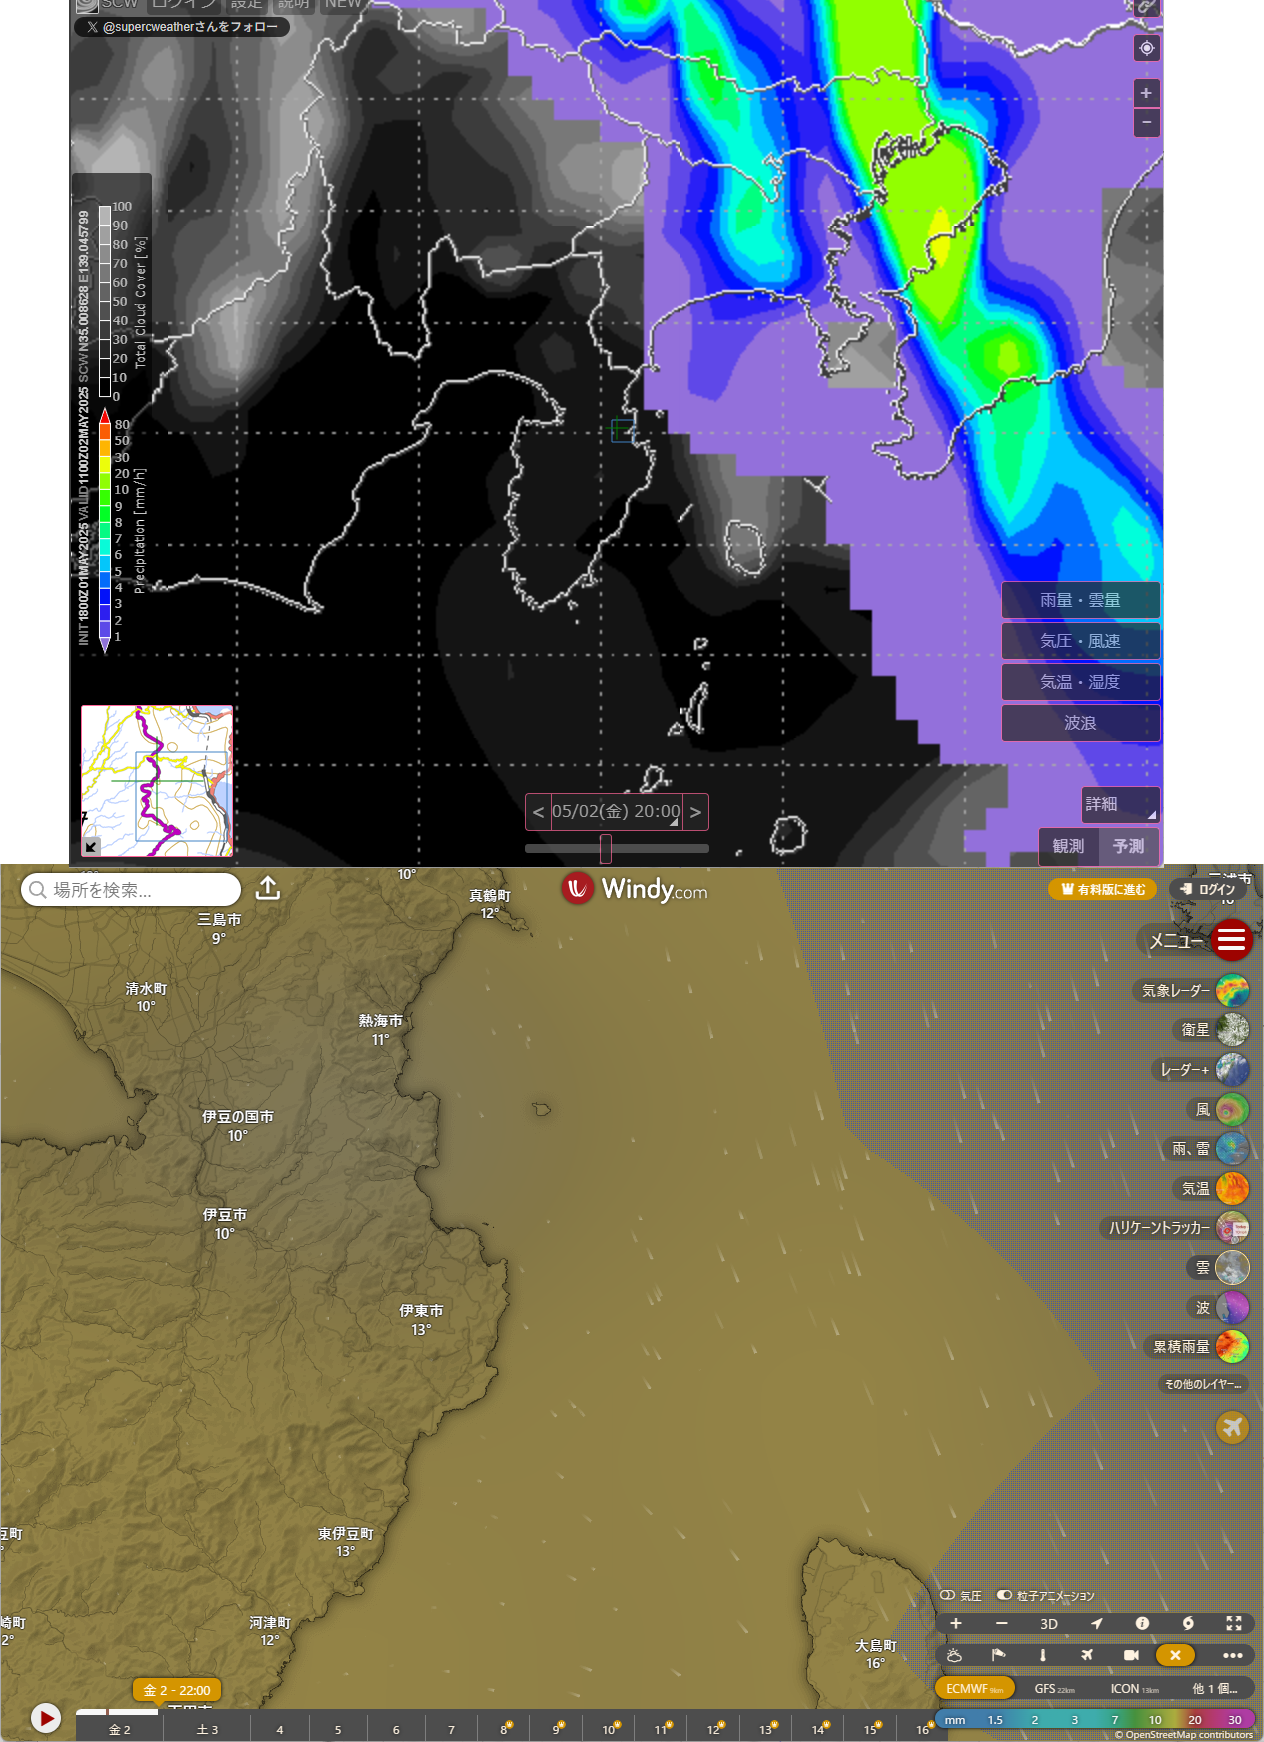Click the 金 2 - 22:00 time marker
Screen dimensions: 1264x1742
point(177,1690)
